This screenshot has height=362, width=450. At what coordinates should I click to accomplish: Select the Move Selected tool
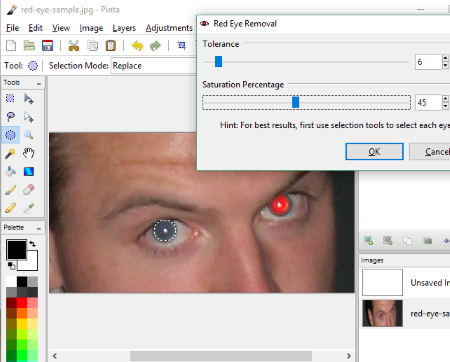29,98
